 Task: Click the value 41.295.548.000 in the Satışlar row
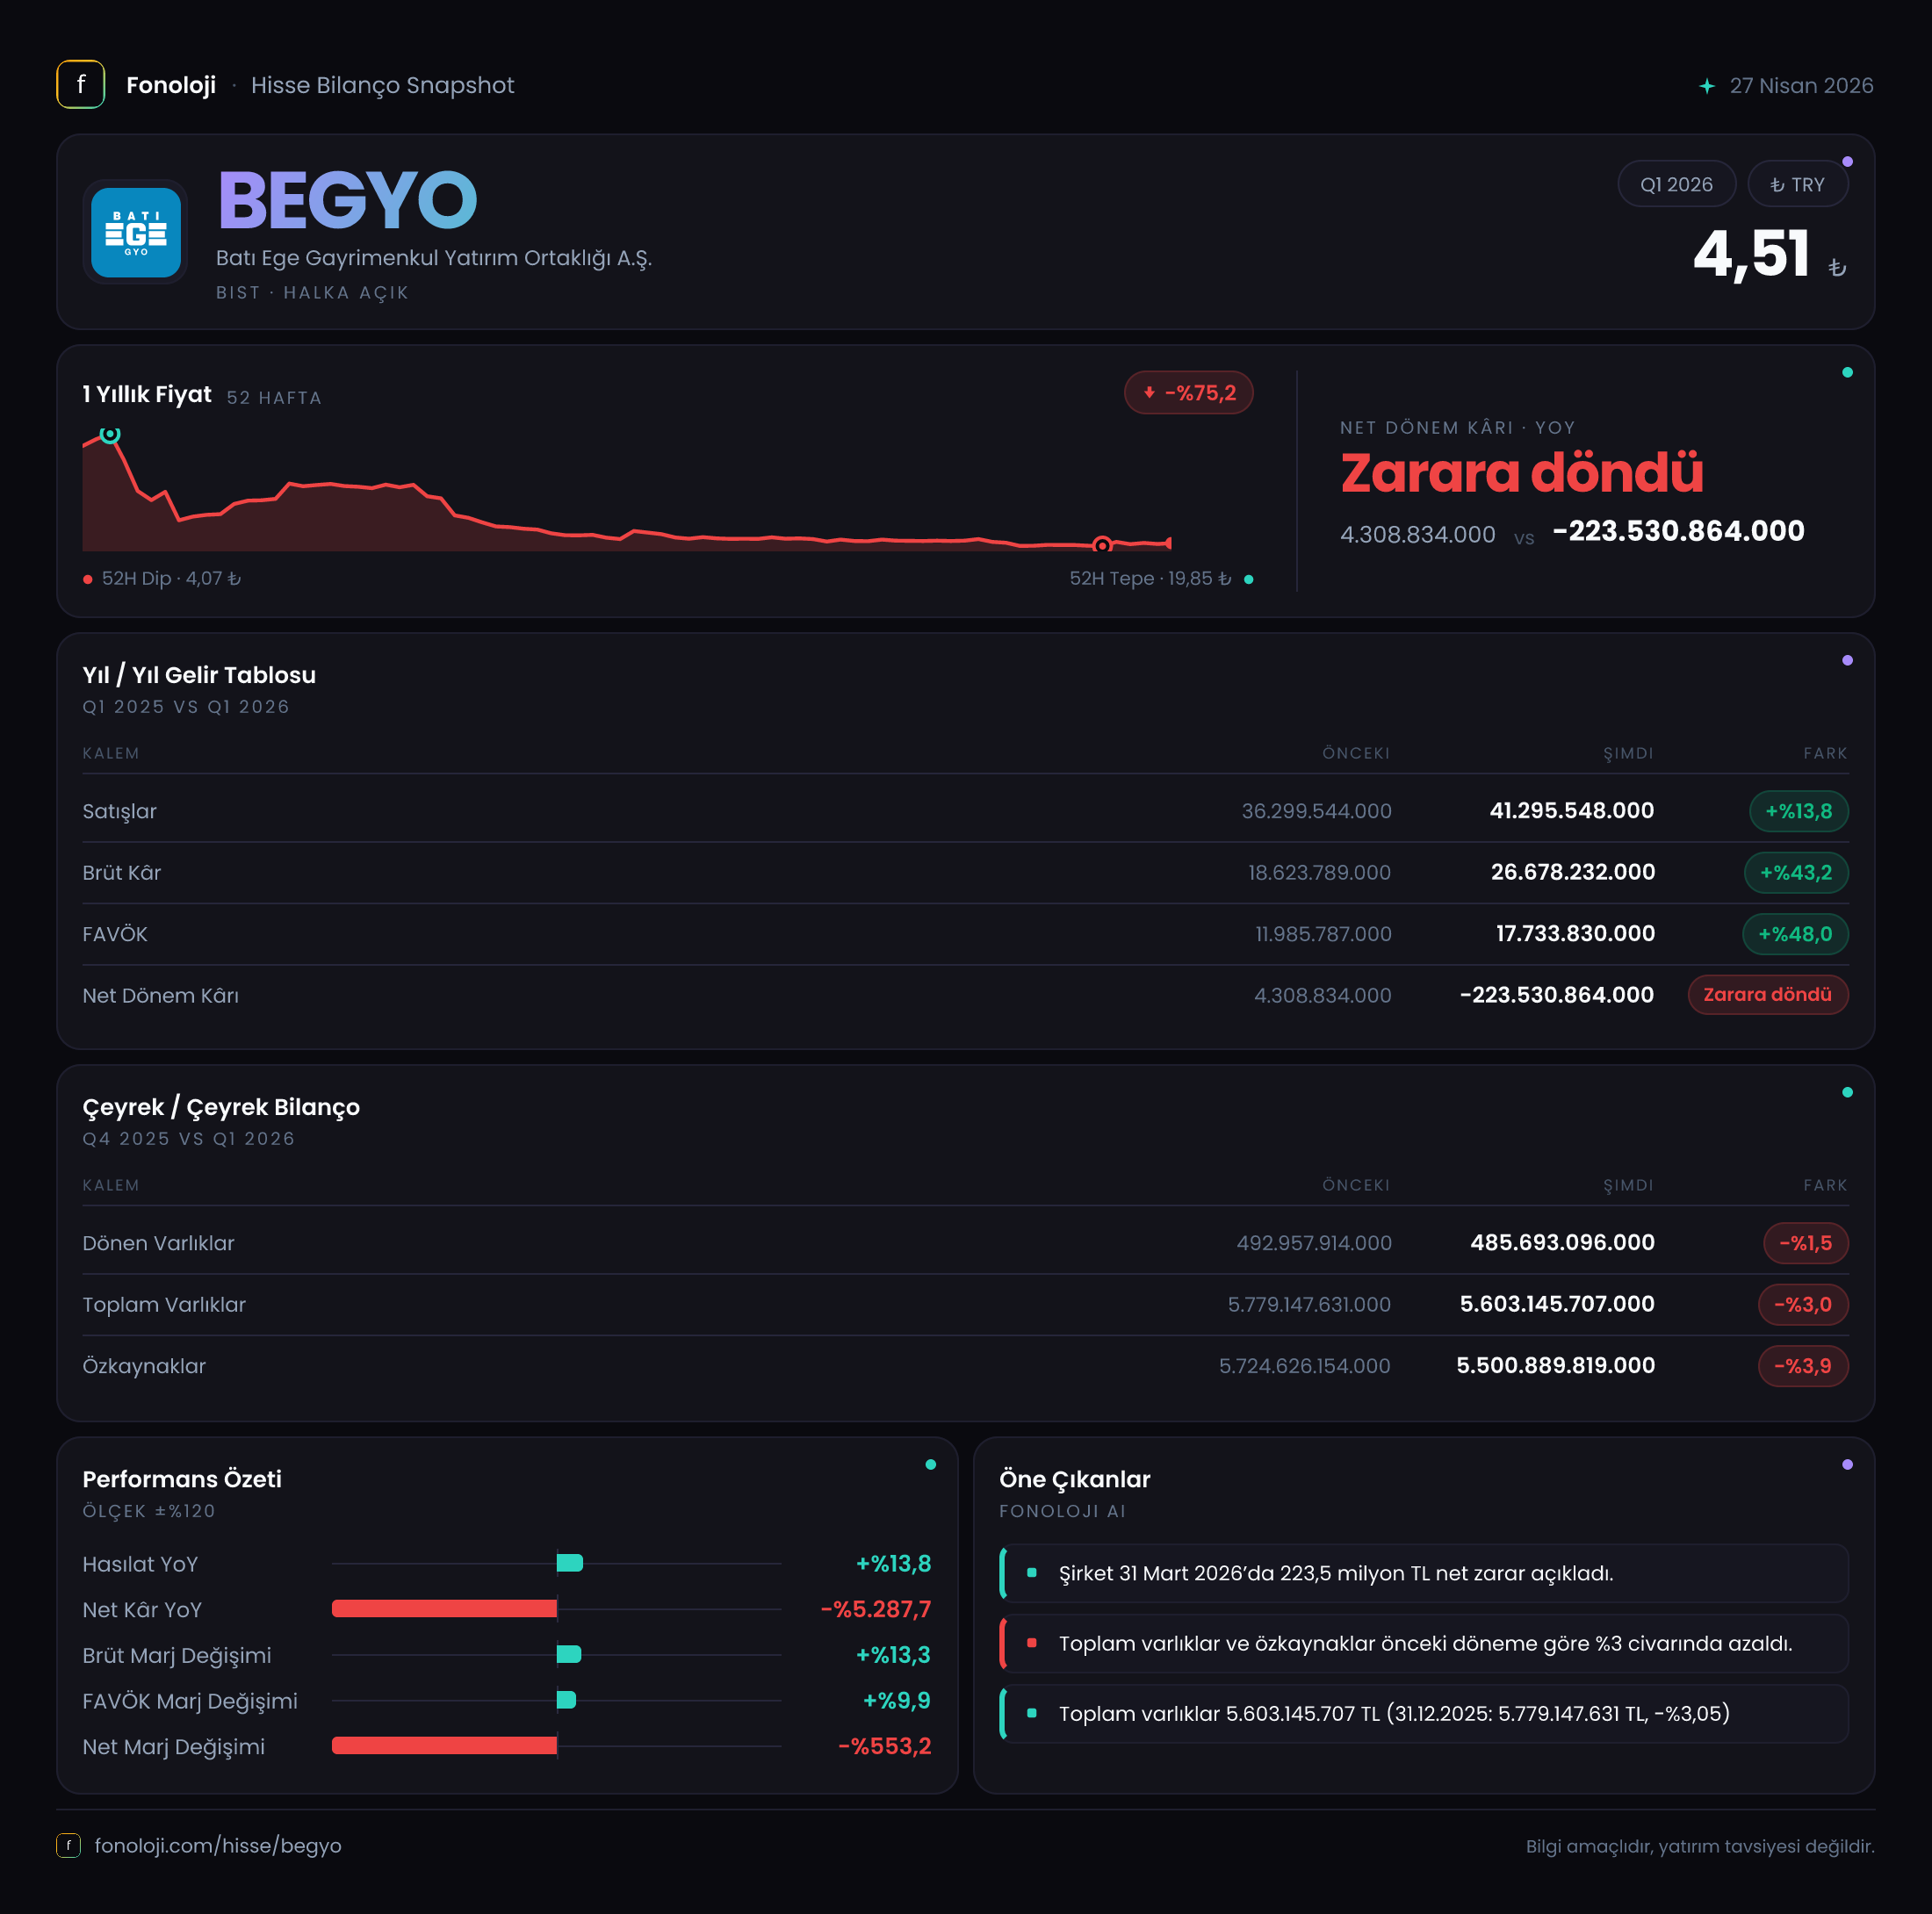(x=1571, y=811)
